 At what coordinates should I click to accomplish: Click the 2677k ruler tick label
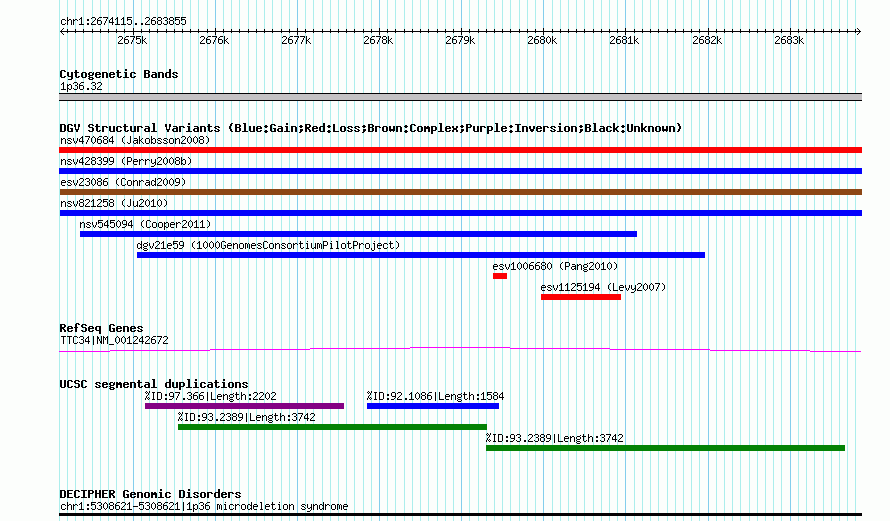pos(296,40)
